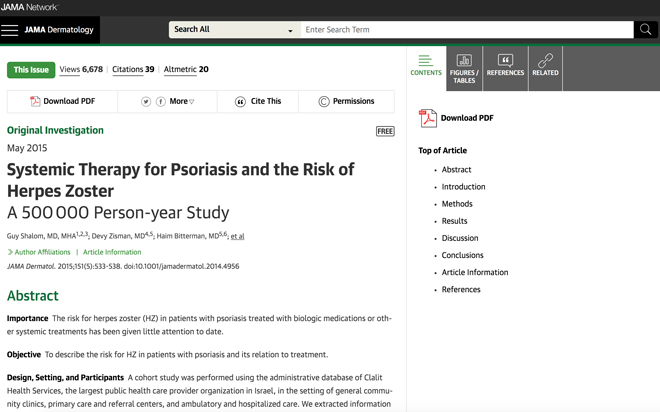Jump to Conclusions in contents

tap(463, 255)
